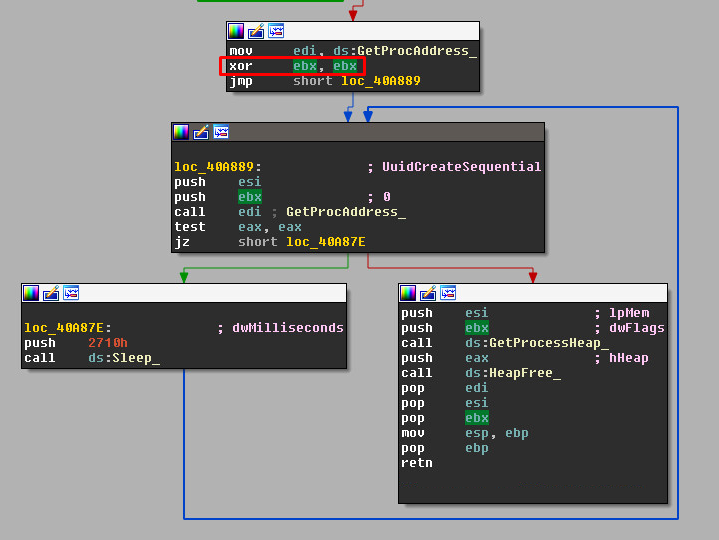Edit comment icon in loc_40A87E Sleep block

(51, 293)
